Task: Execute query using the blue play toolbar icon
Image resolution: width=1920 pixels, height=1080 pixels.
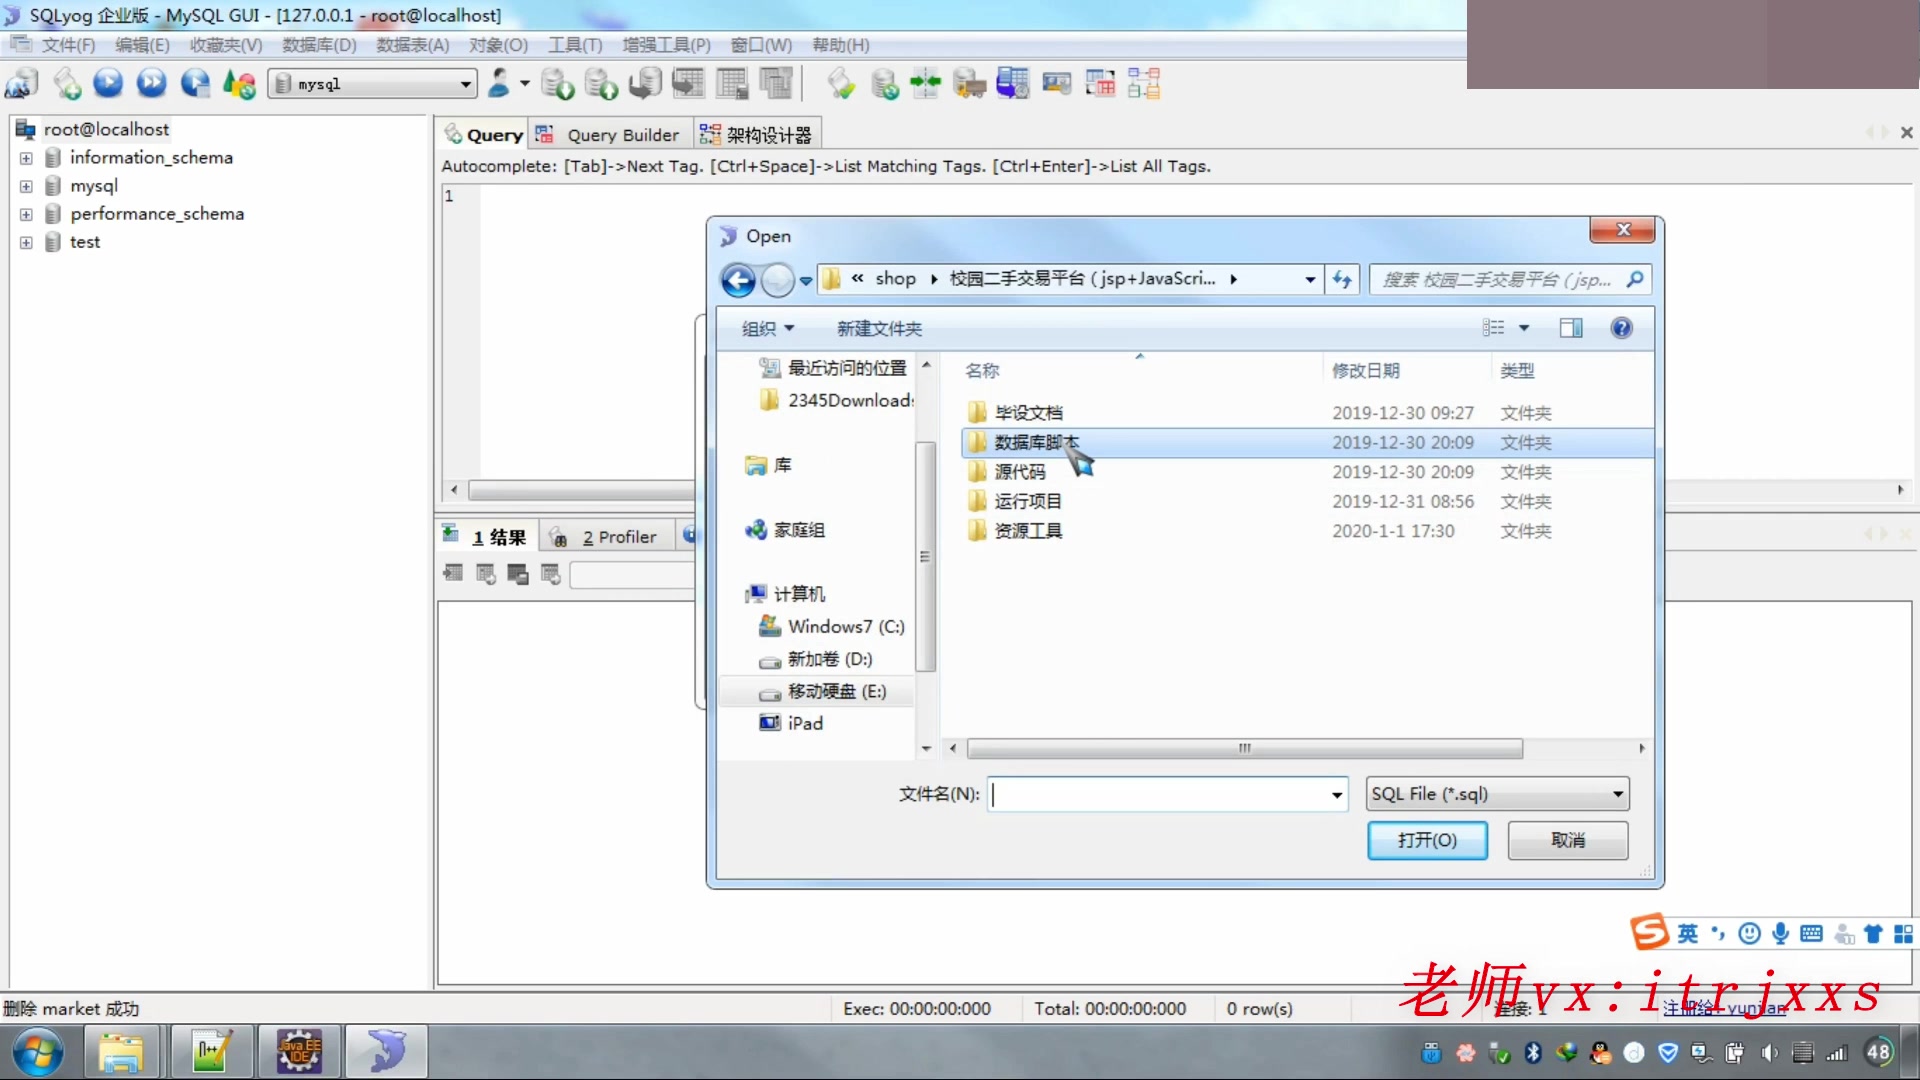Action: [x=108, y=83]
